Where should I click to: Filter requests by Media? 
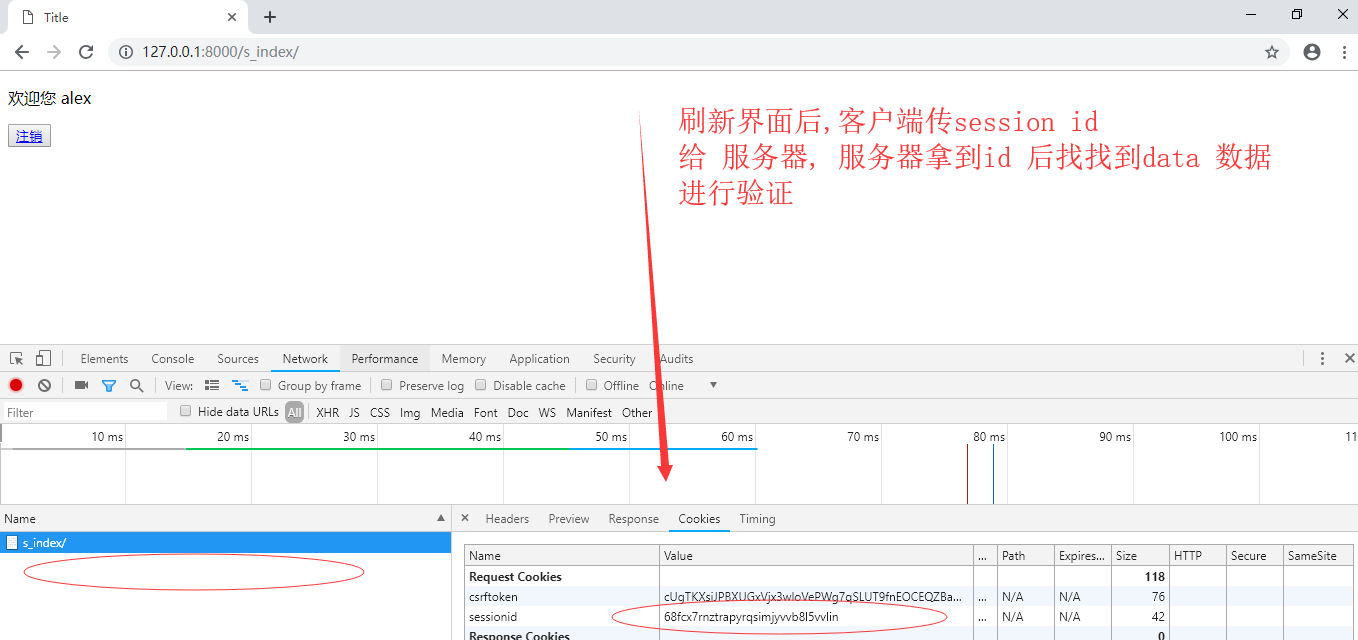coord(447,412)
